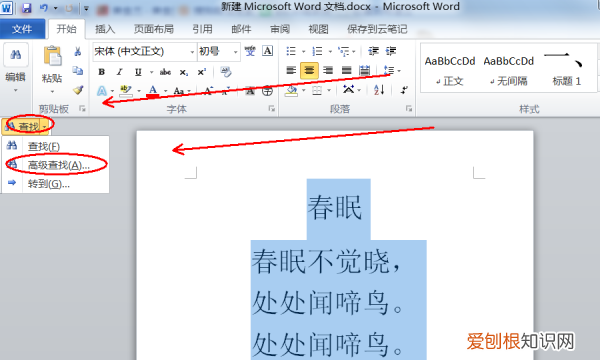Apply the 无间隔 style
The width and height of the screenshot is (600, 360).
point(509,70)
